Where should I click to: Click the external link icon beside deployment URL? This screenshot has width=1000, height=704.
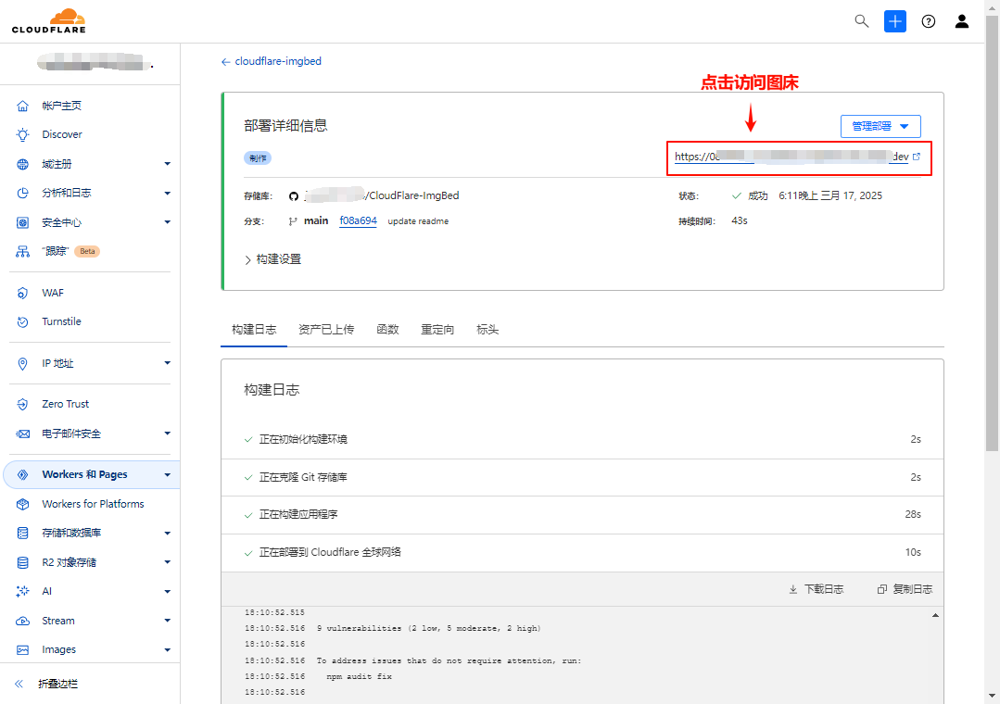[916, 157]
